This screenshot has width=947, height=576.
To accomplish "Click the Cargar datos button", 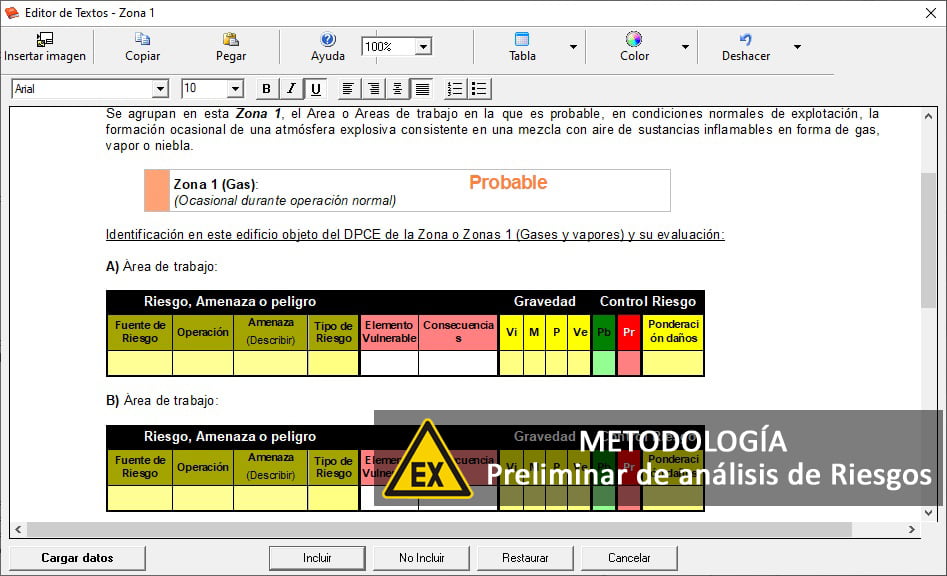I will (77, 558).
